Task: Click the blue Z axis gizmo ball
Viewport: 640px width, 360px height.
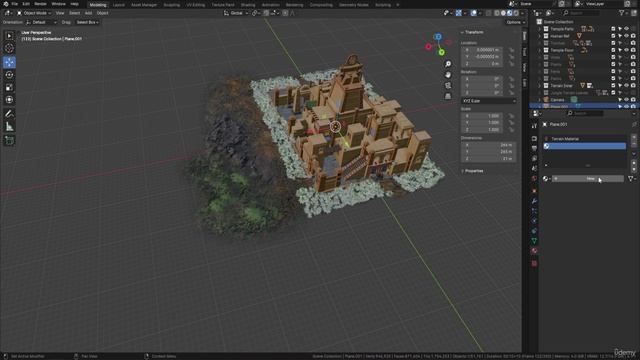Action: 438,37
